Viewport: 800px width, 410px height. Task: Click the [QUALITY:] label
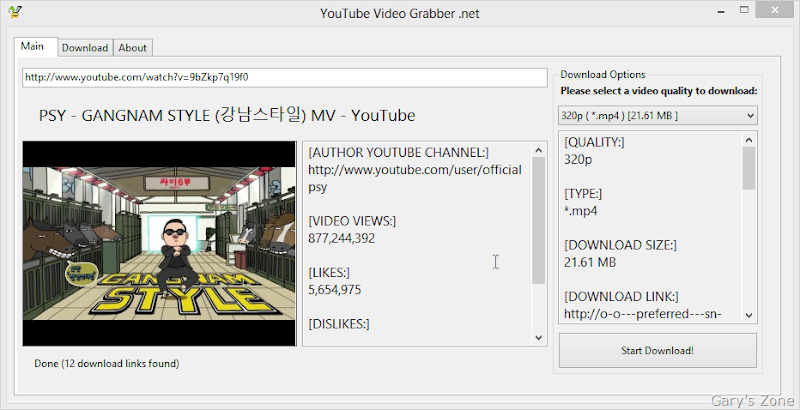click(x=594, y=142)
